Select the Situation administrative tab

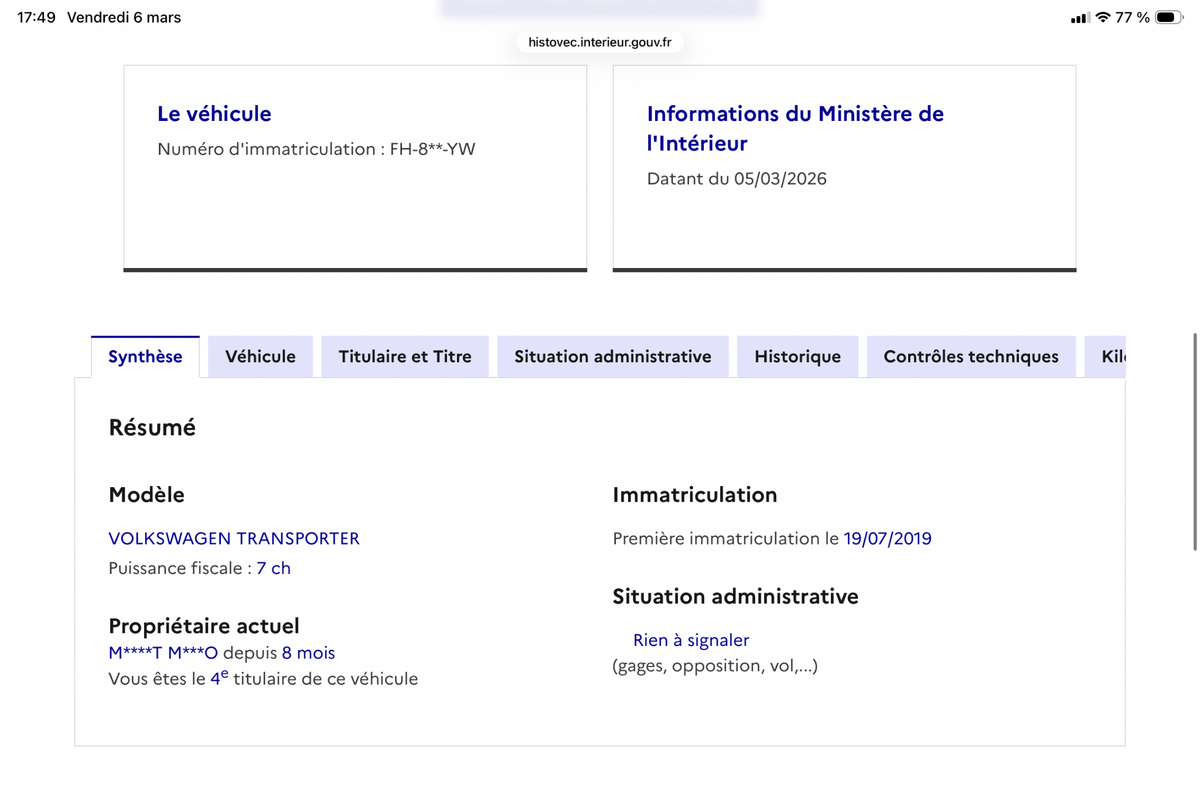point(613,357)
